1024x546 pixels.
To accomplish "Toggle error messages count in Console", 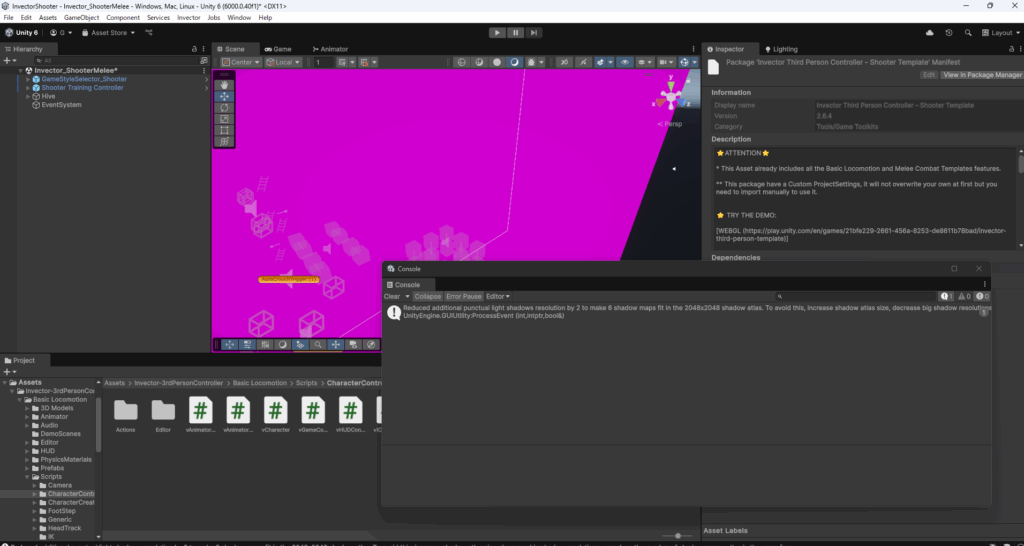I will pyautogui.click(x=982, y=297).
